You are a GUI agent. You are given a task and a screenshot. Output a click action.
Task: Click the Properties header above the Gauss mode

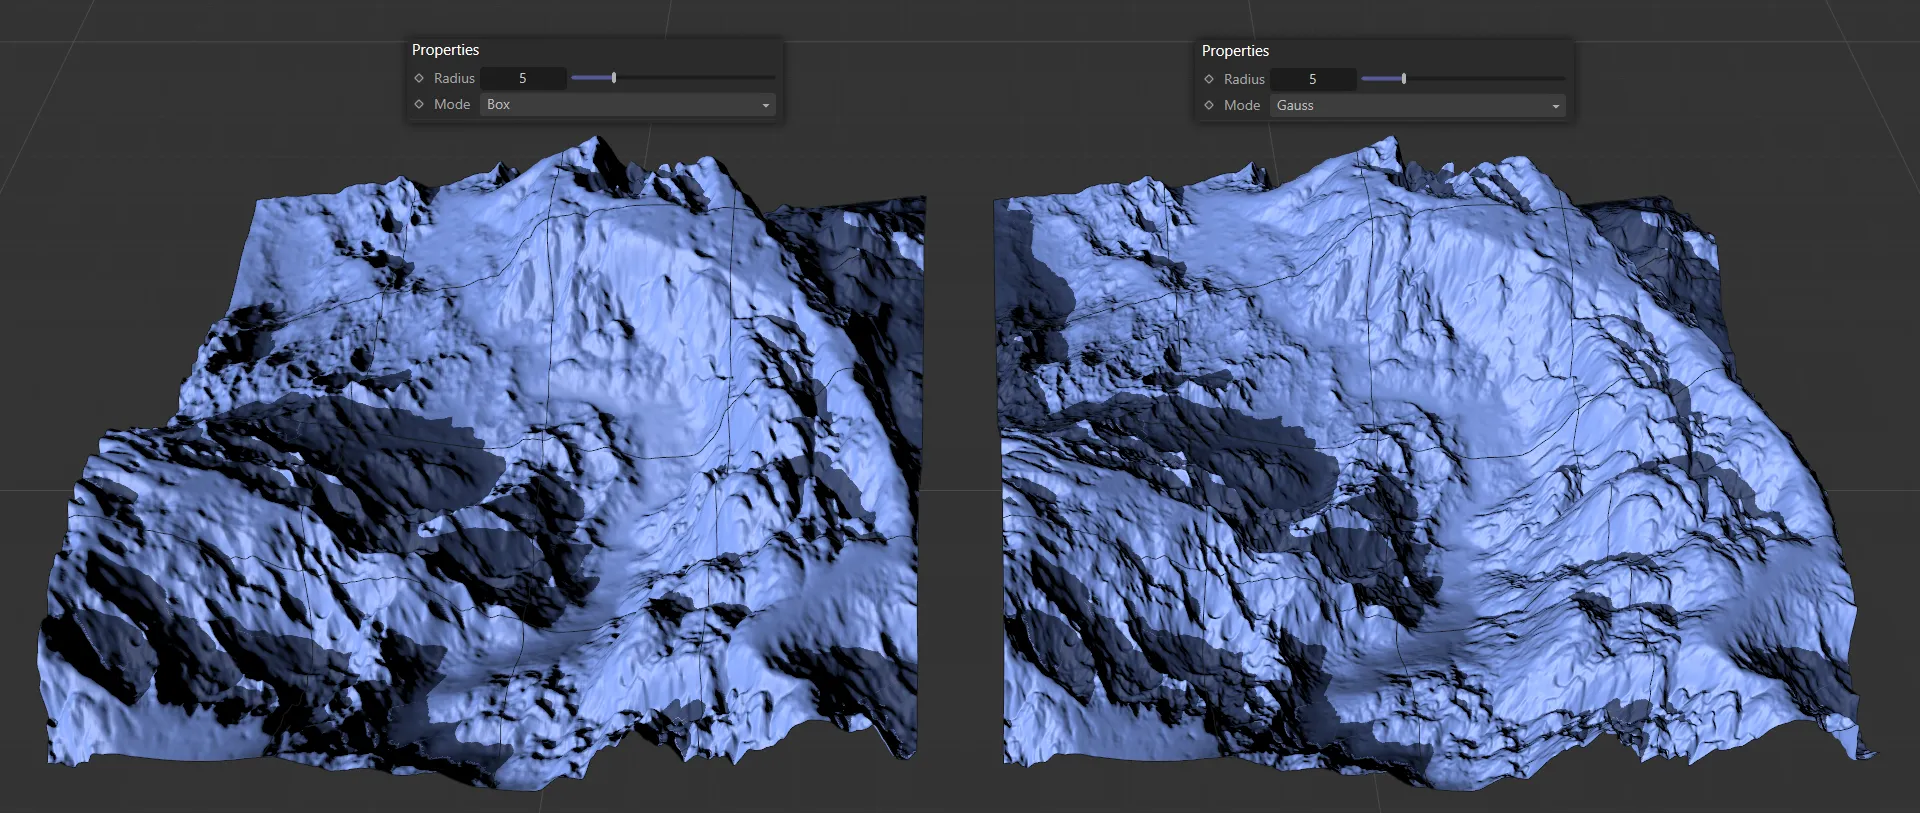coord(1236,51)
